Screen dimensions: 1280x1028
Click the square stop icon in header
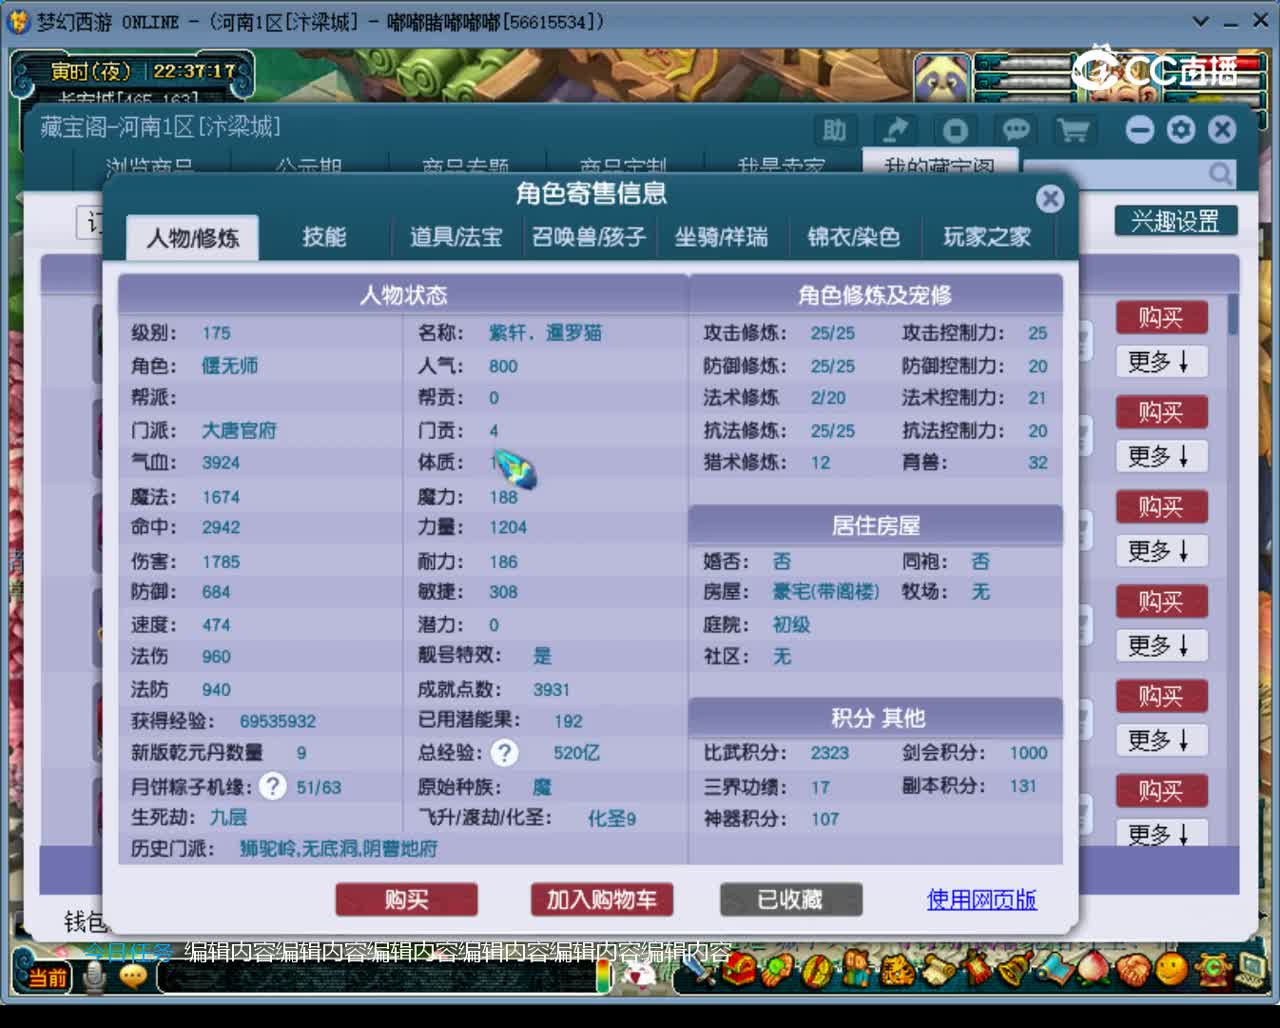tap(955, 130)
